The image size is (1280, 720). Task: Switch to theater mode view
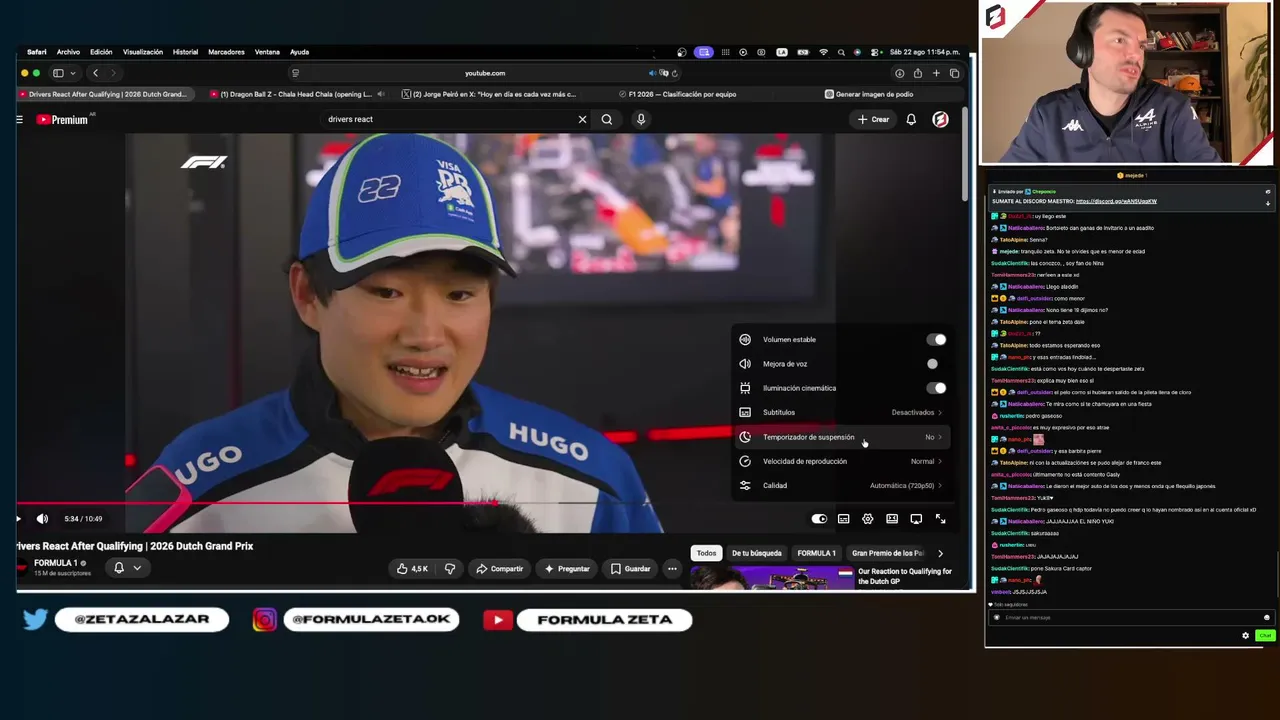892,519
